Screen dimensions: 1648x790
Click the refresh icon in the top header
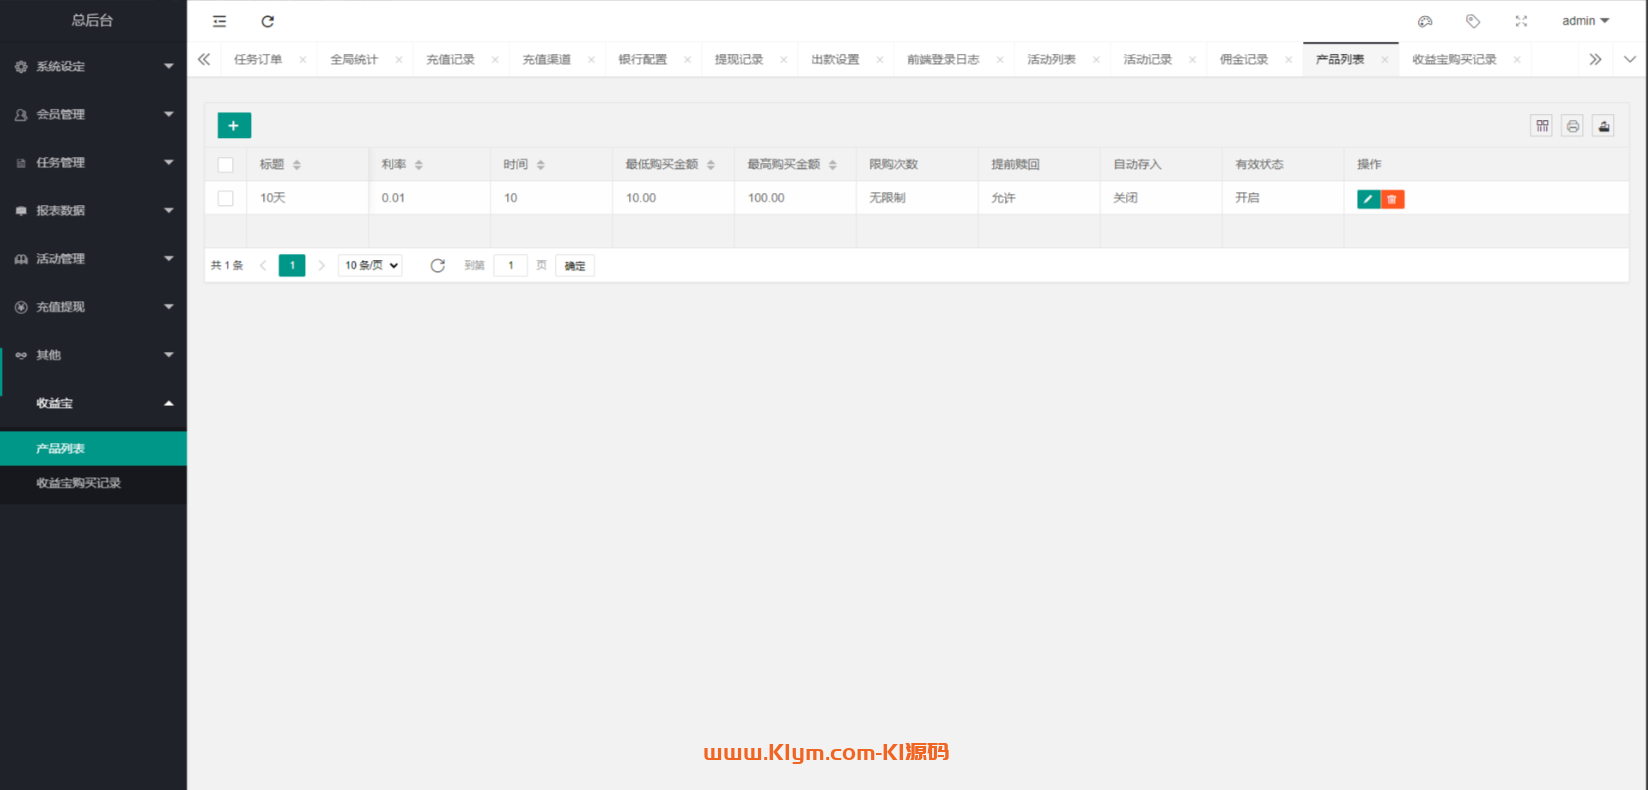coord(268,21)
